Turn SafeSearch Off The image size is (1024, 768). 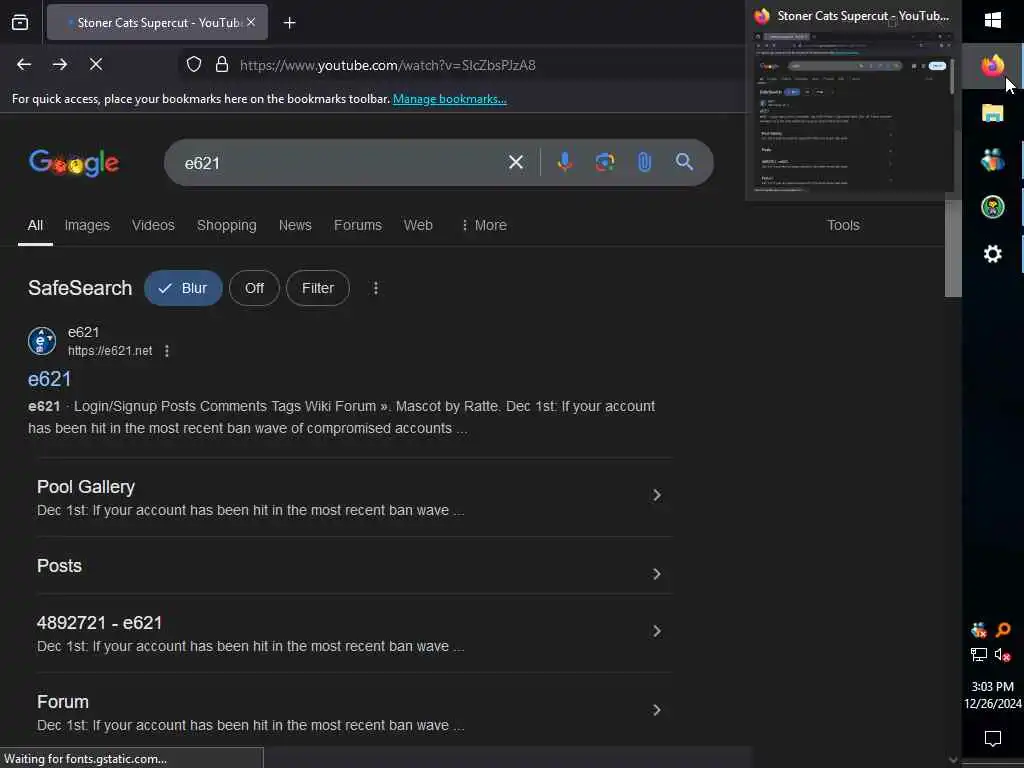pyautogui.click(x=254, y=288)
